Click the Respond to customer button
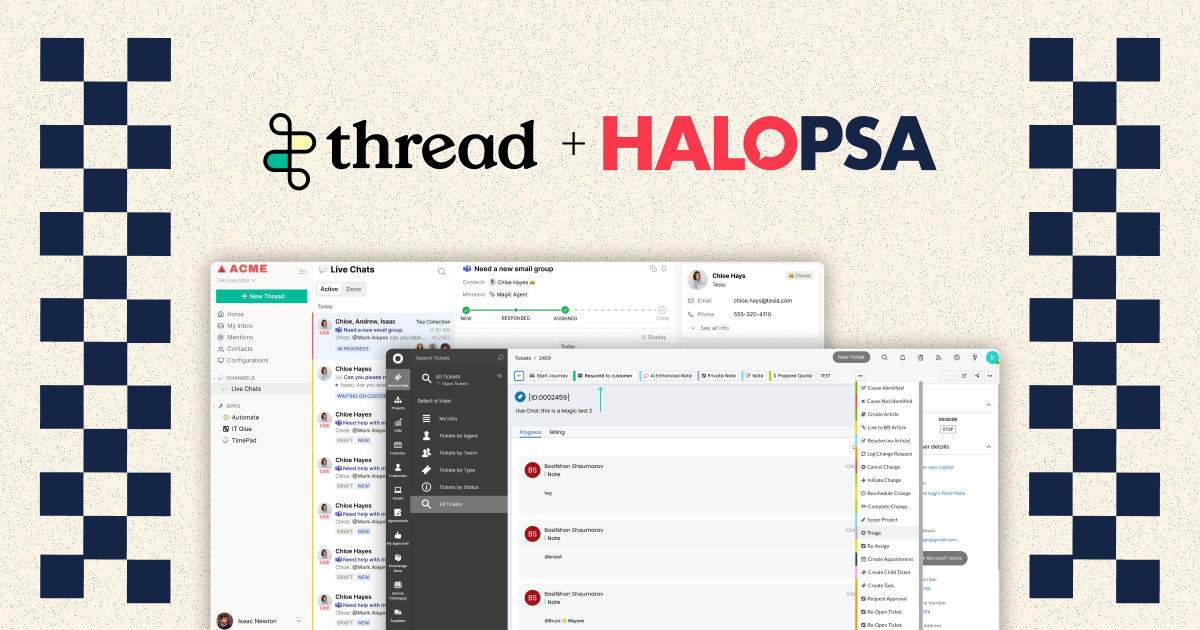The height and width of the screenshot is (630, 1200). tap(608, 375)
